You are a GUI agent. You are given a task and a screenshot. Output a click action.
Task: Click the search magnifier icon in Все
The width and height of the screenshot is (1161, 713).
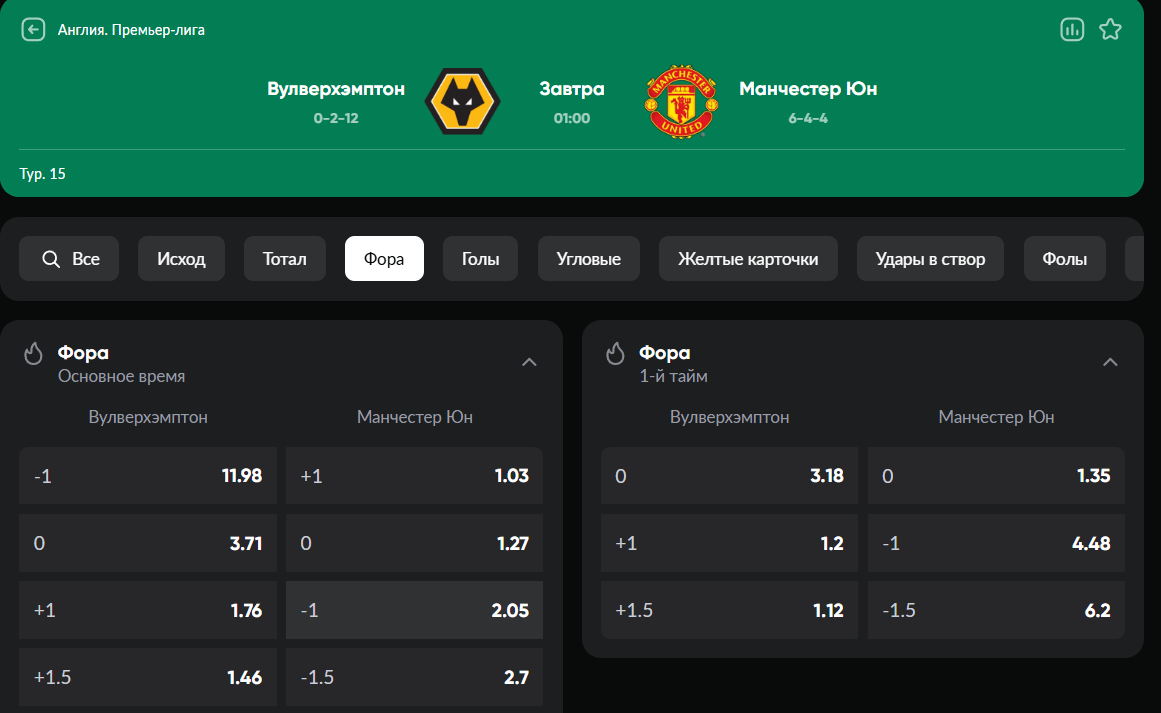pos(51,259)
